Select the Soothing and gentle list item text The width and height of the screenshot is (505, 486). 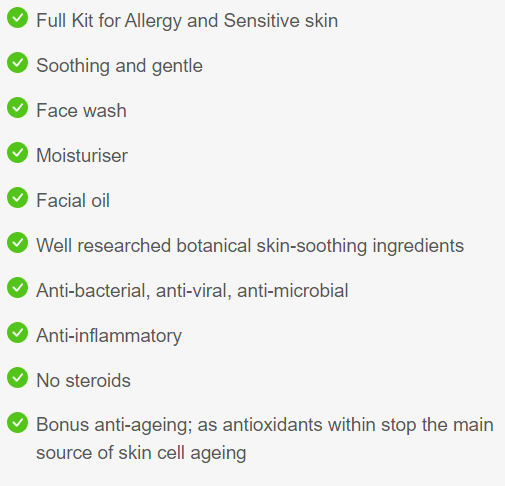(119, 66)
